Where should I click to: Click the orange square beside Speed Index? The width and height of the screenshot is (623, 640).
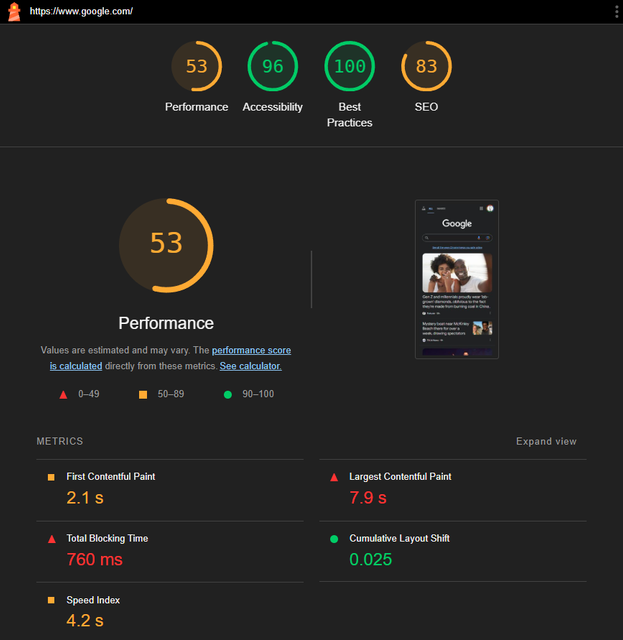click(51, 600)
